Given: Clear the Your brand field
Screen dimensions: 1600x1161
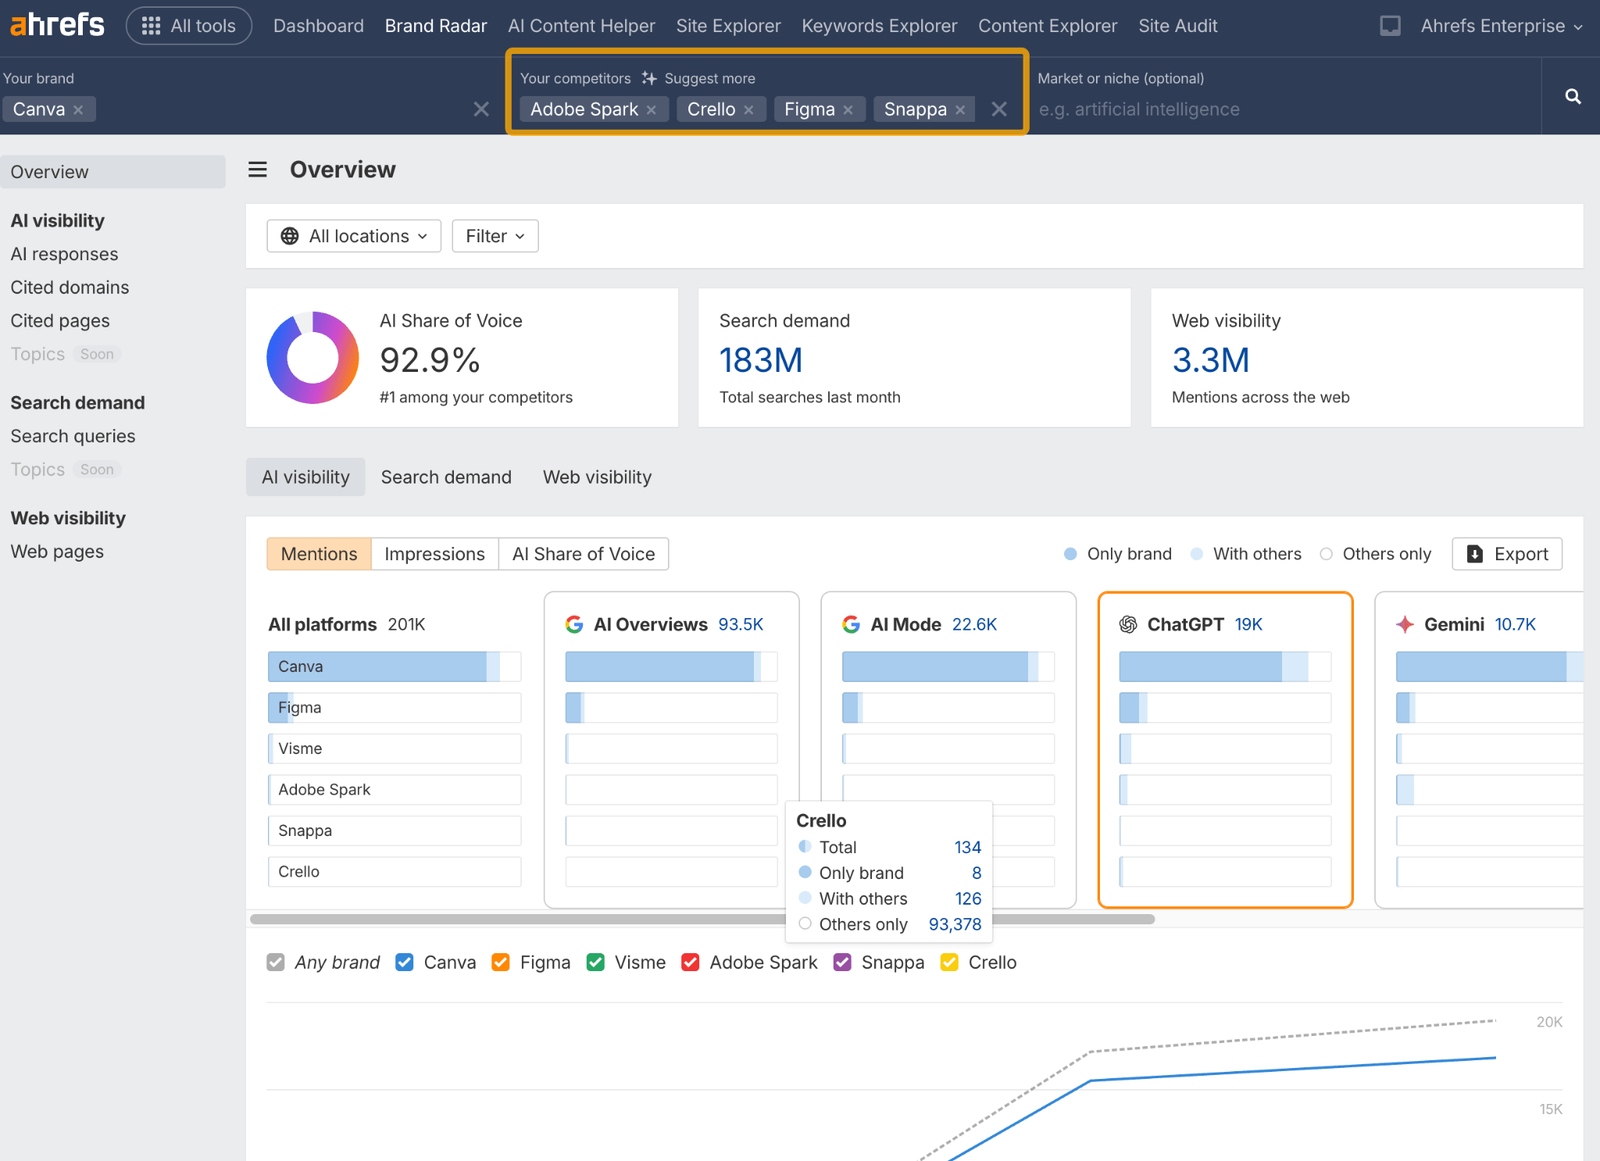Looking at the screenshot, I should tap(481, 109).
